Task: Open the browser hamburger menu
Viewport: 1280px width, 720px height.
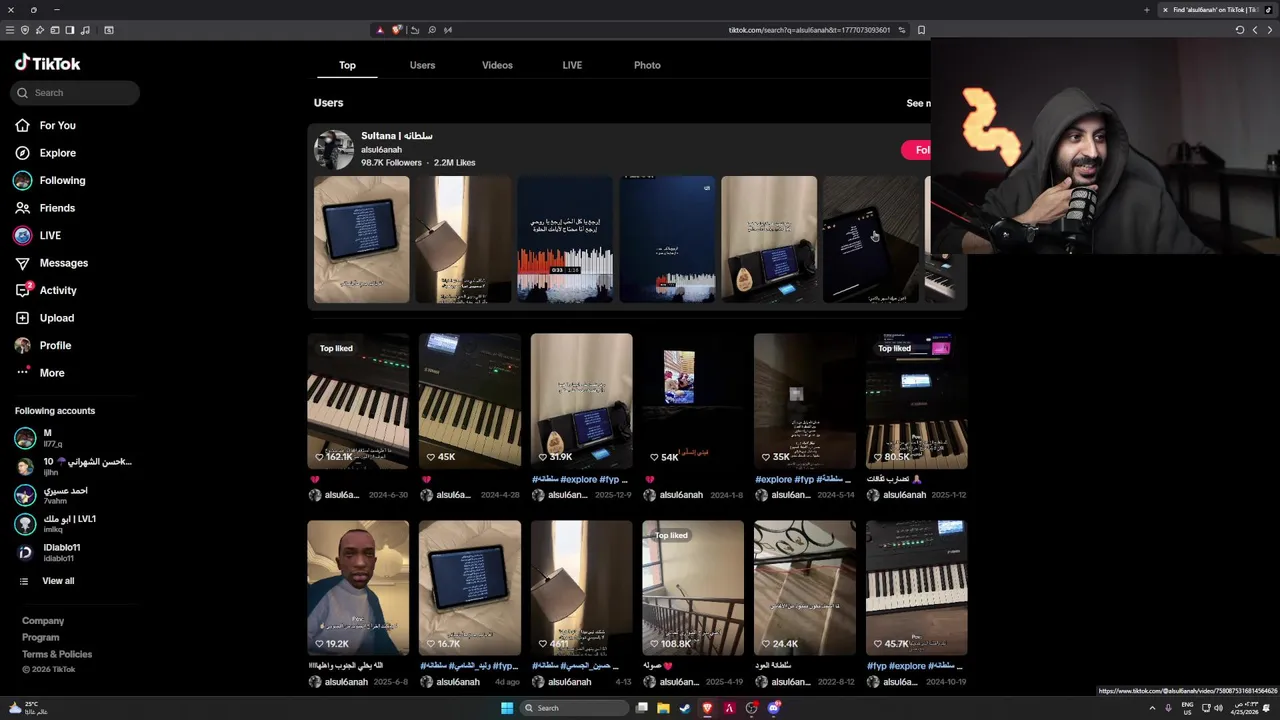Action: click(10, 30)
